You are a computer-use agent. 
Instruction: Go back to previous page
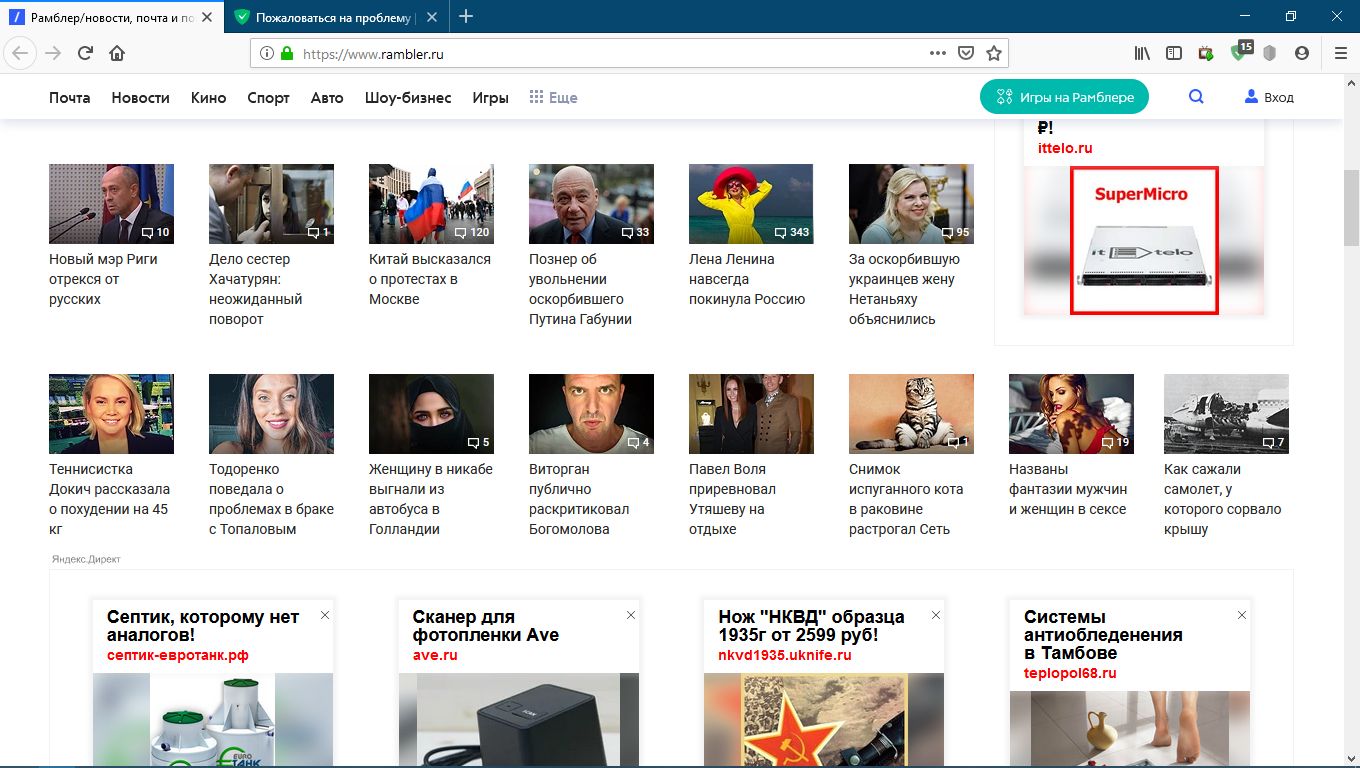coord(22,53)
